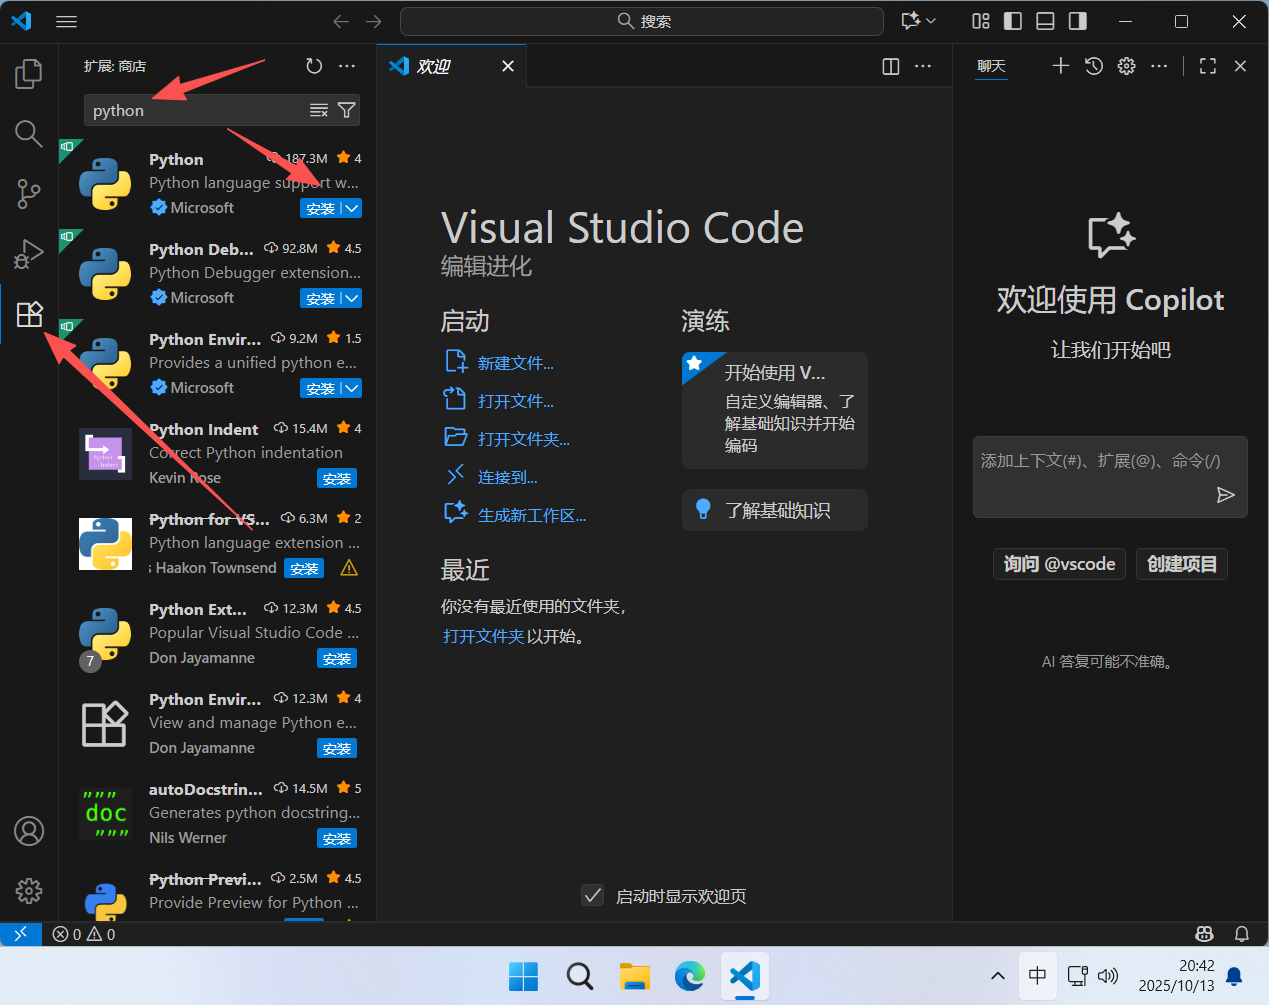Click 询问 @vscode button
The height and width of the screenshot is (1005, 1269).
[x=1060, y=564]
